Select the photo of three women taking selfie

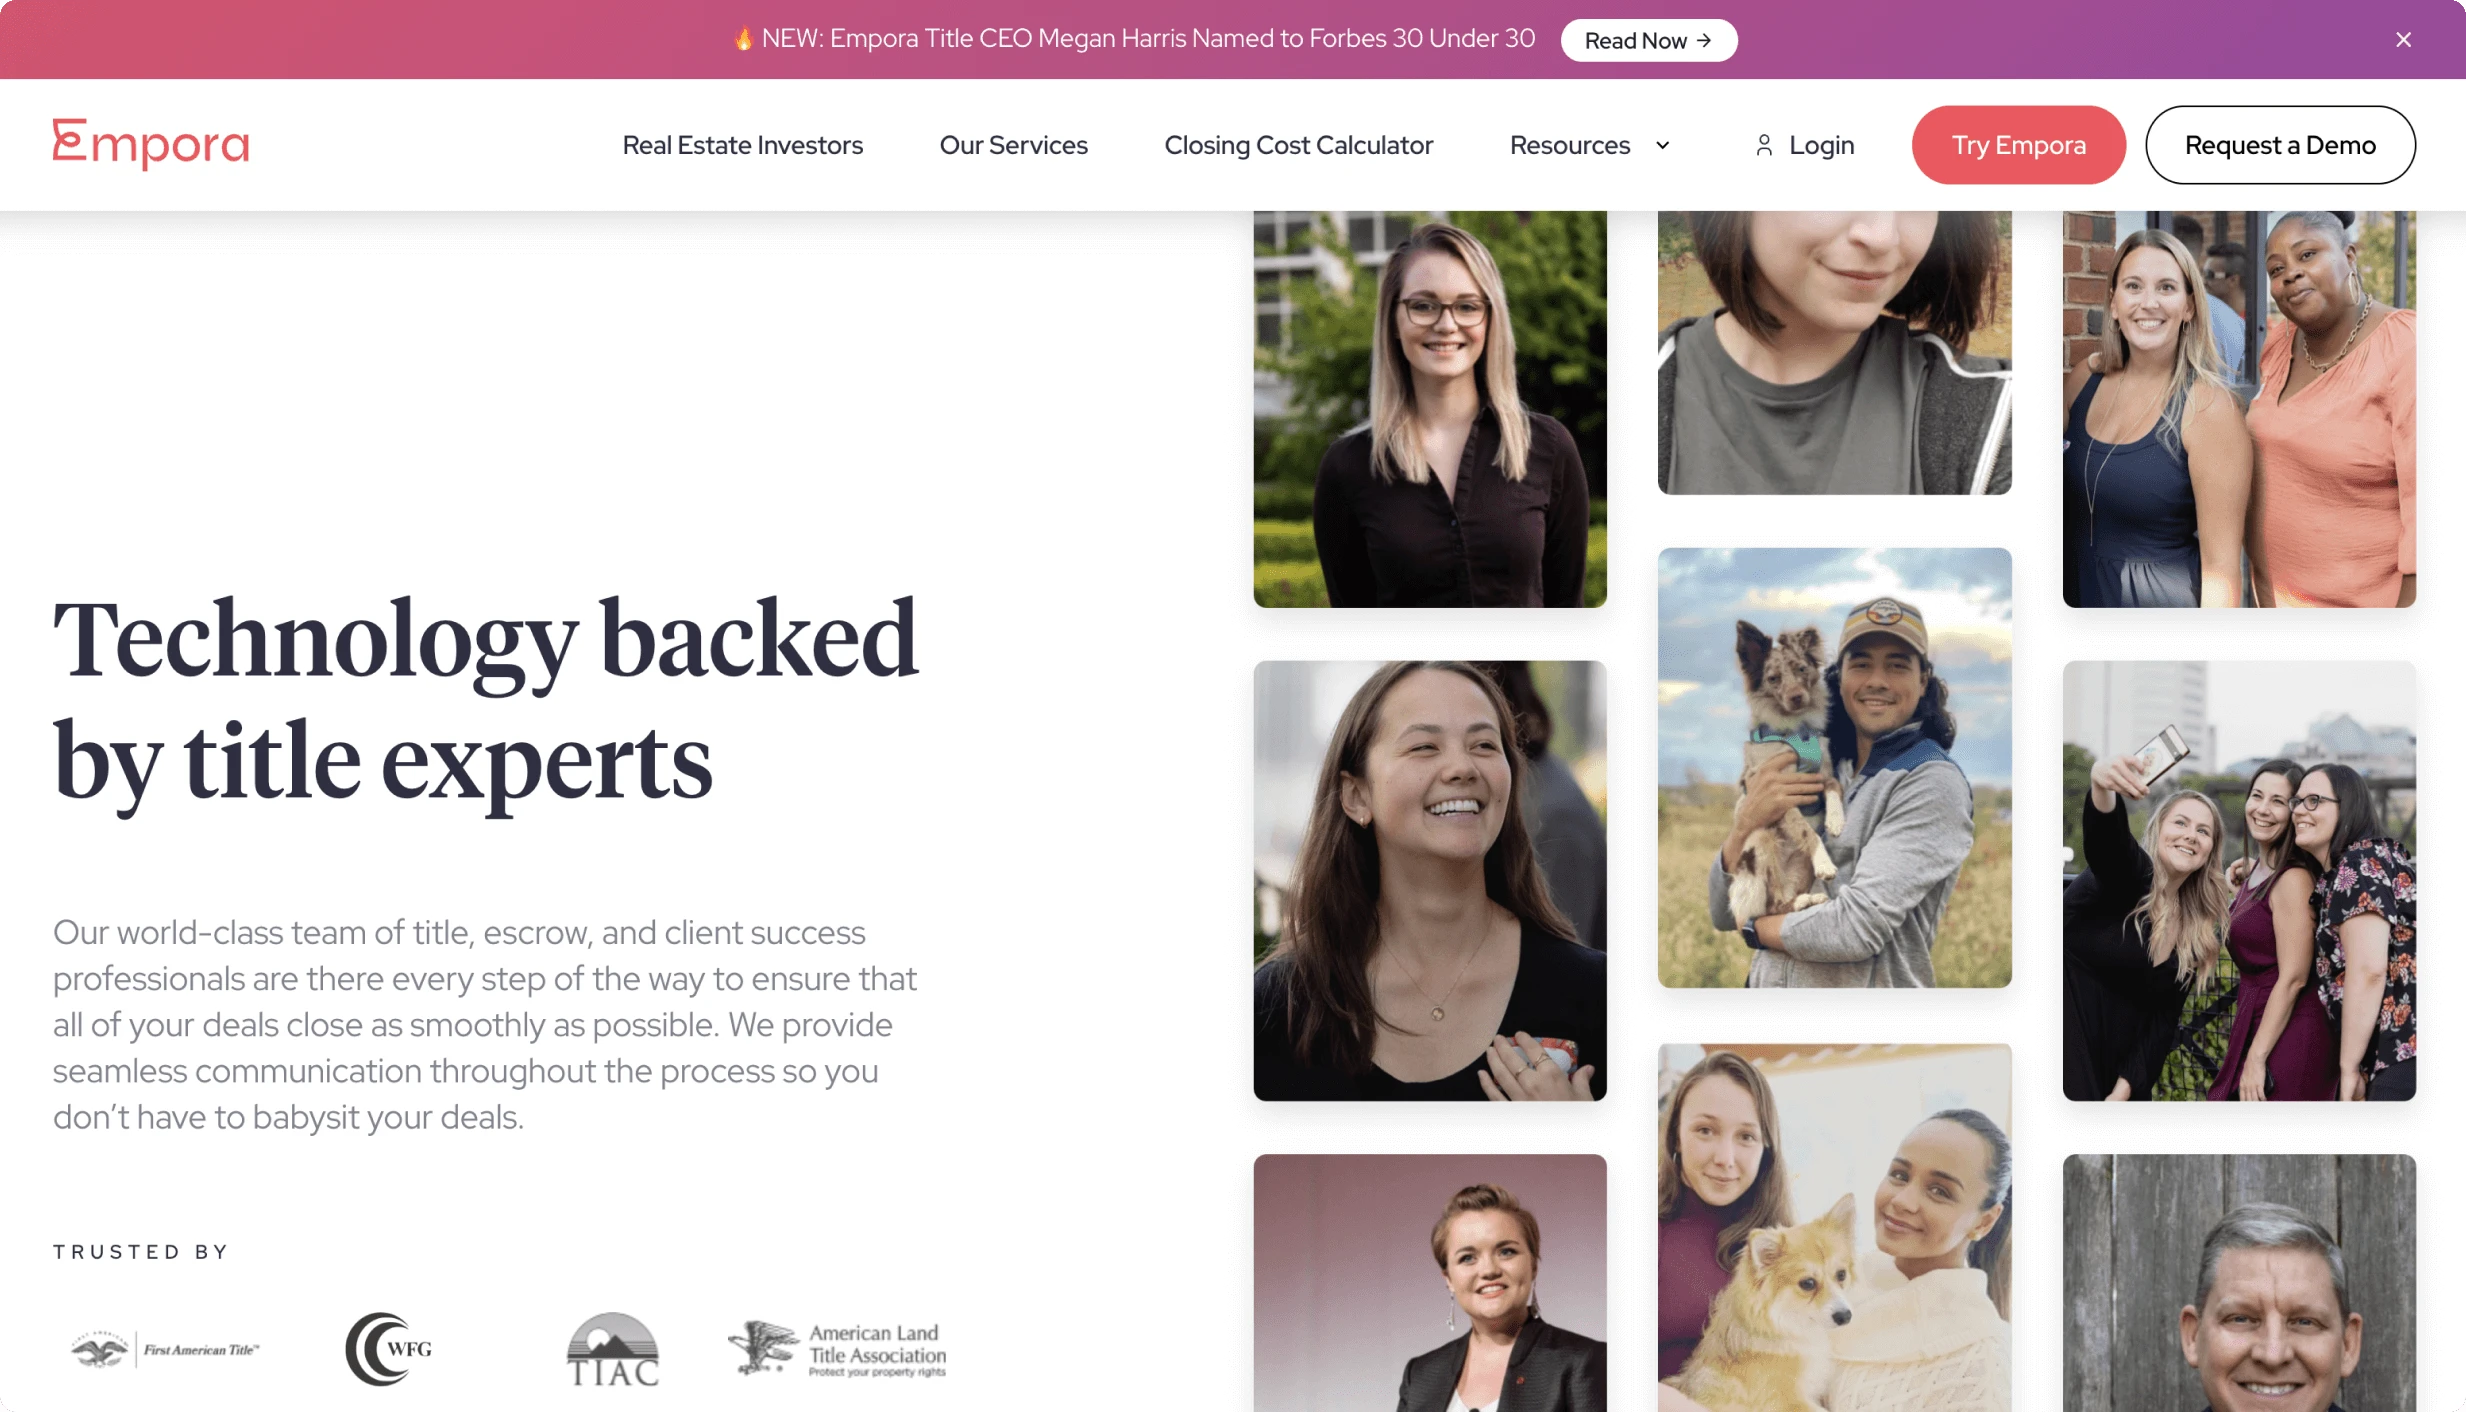coord(2238,881)
